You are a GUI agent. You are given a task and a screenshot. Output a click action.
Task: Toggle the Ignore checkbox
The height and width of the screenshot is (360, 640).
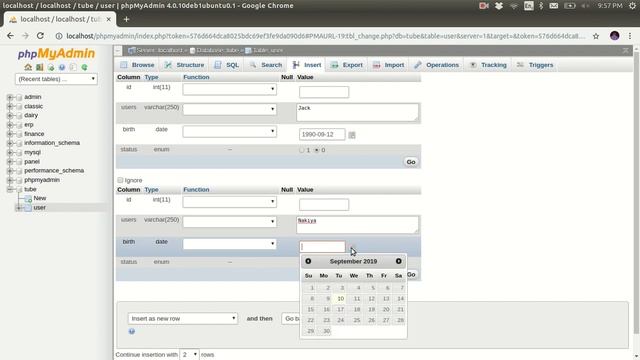120,180
